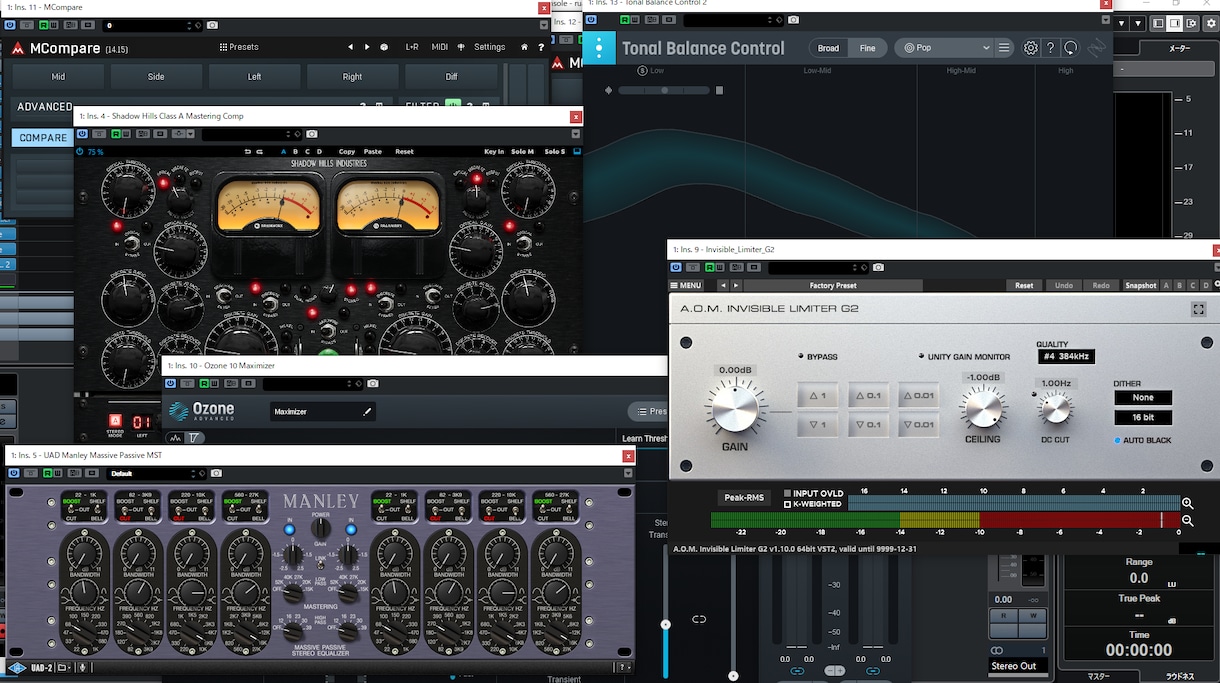Open Peak-RMS meter mode selector
This screenshot has height=683, width=1220.
pos(742,498)
